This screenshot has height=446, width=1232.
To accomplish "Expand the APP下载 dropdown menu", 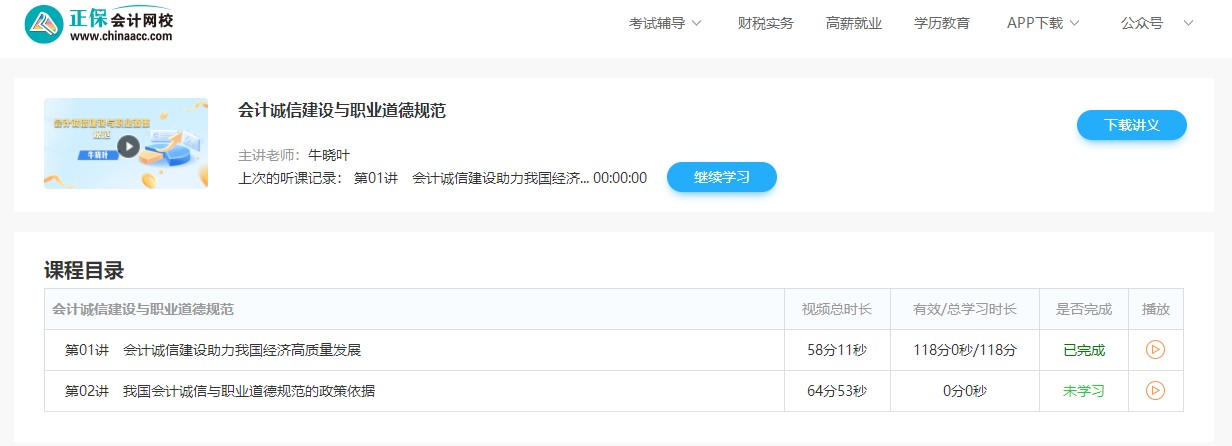I will pyautogui.click(x=1043, y=23).
